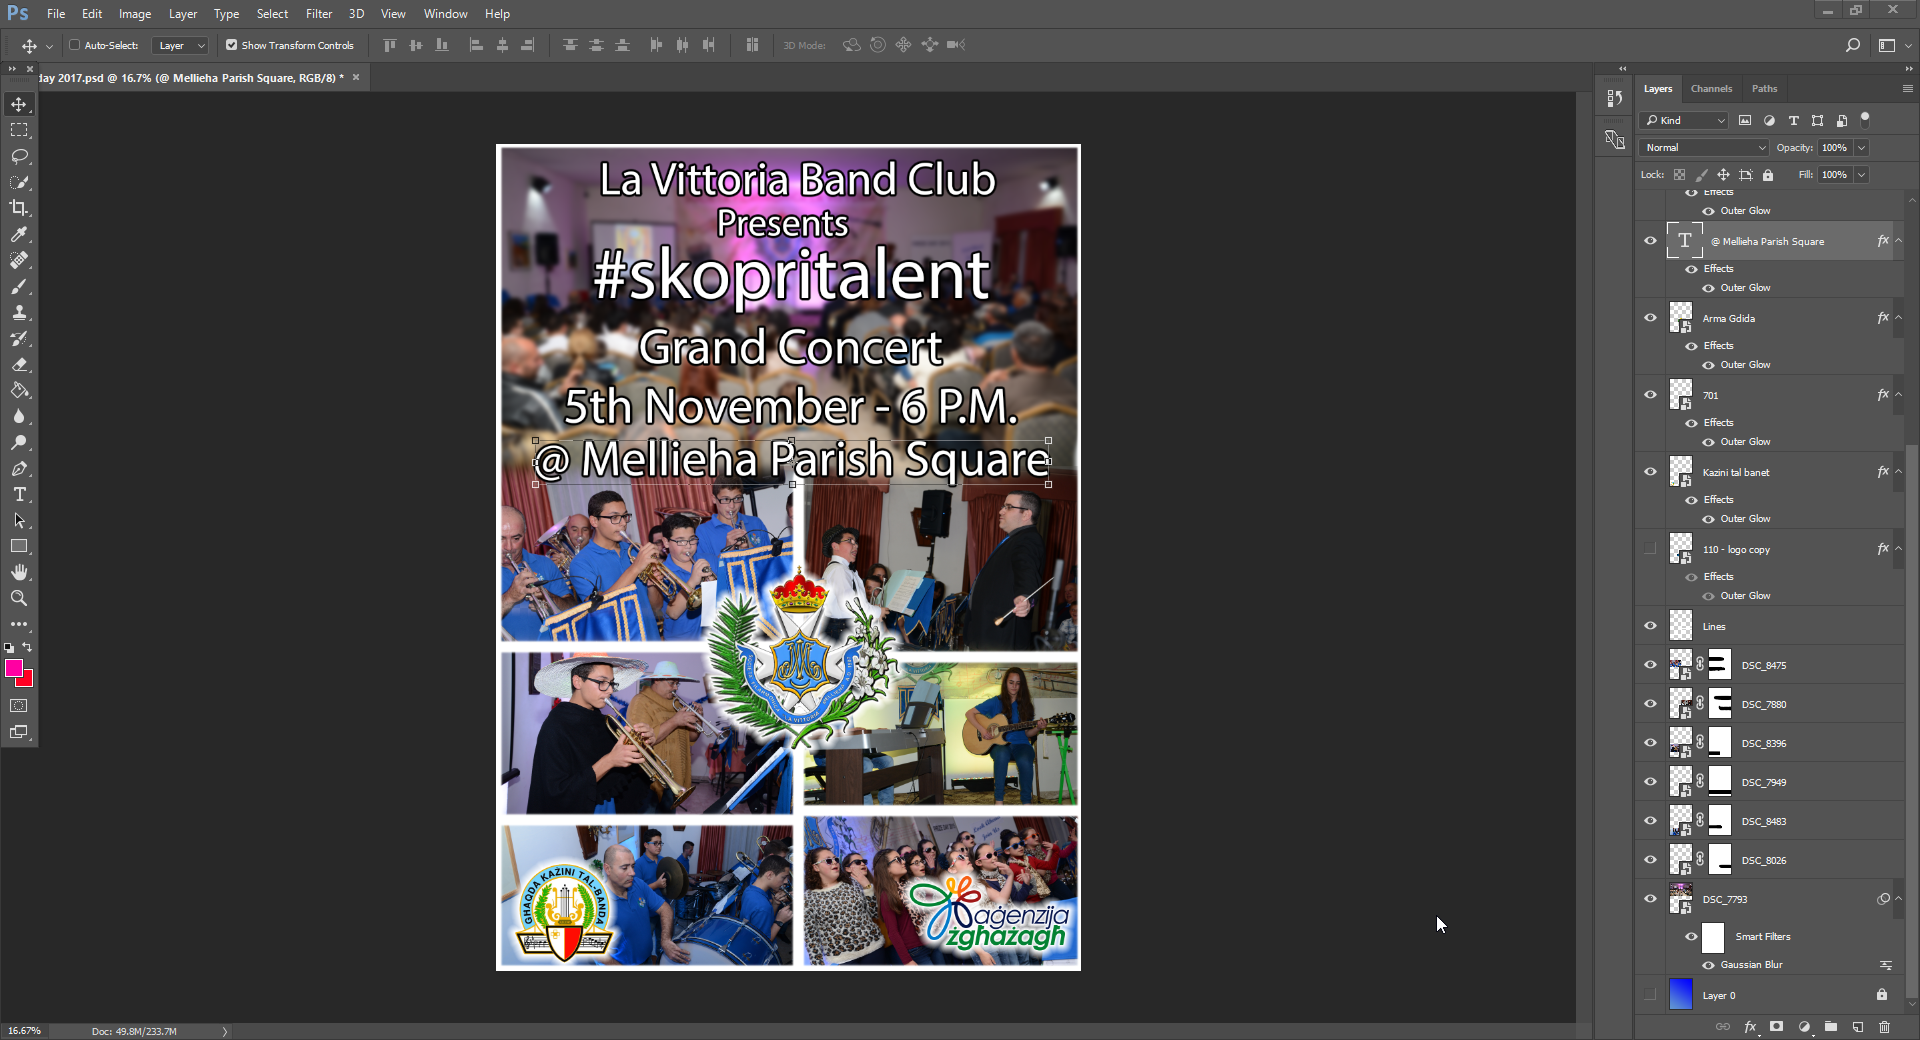1920x1040 pixels.
Task: Select the Paint Bucket tool
Action: click(19, 390)
